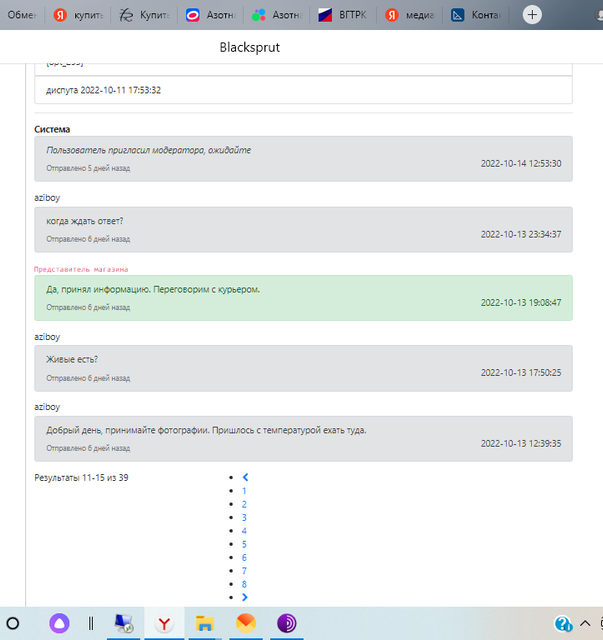Open results page 8
Screen dimensions: 603x640
point(244,584)
